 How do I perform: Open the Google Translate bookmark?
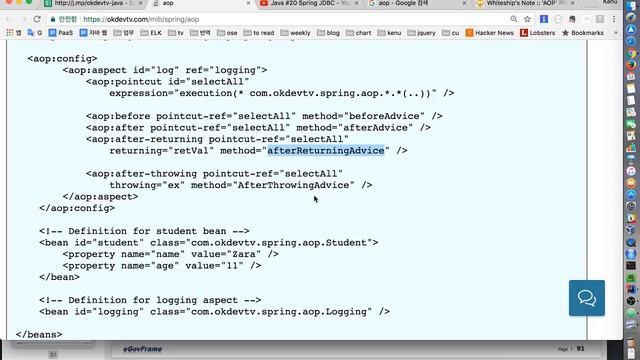point(35,33)
